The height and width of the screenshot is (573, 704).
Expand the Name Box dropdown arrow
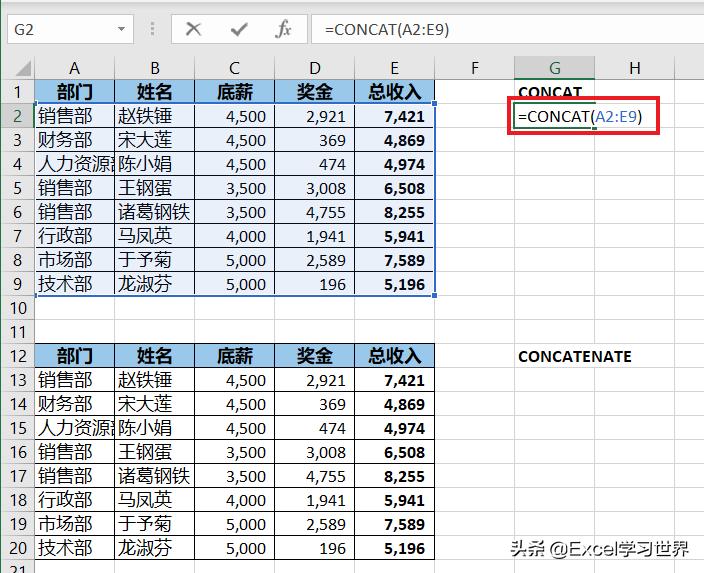pos(120,30)
